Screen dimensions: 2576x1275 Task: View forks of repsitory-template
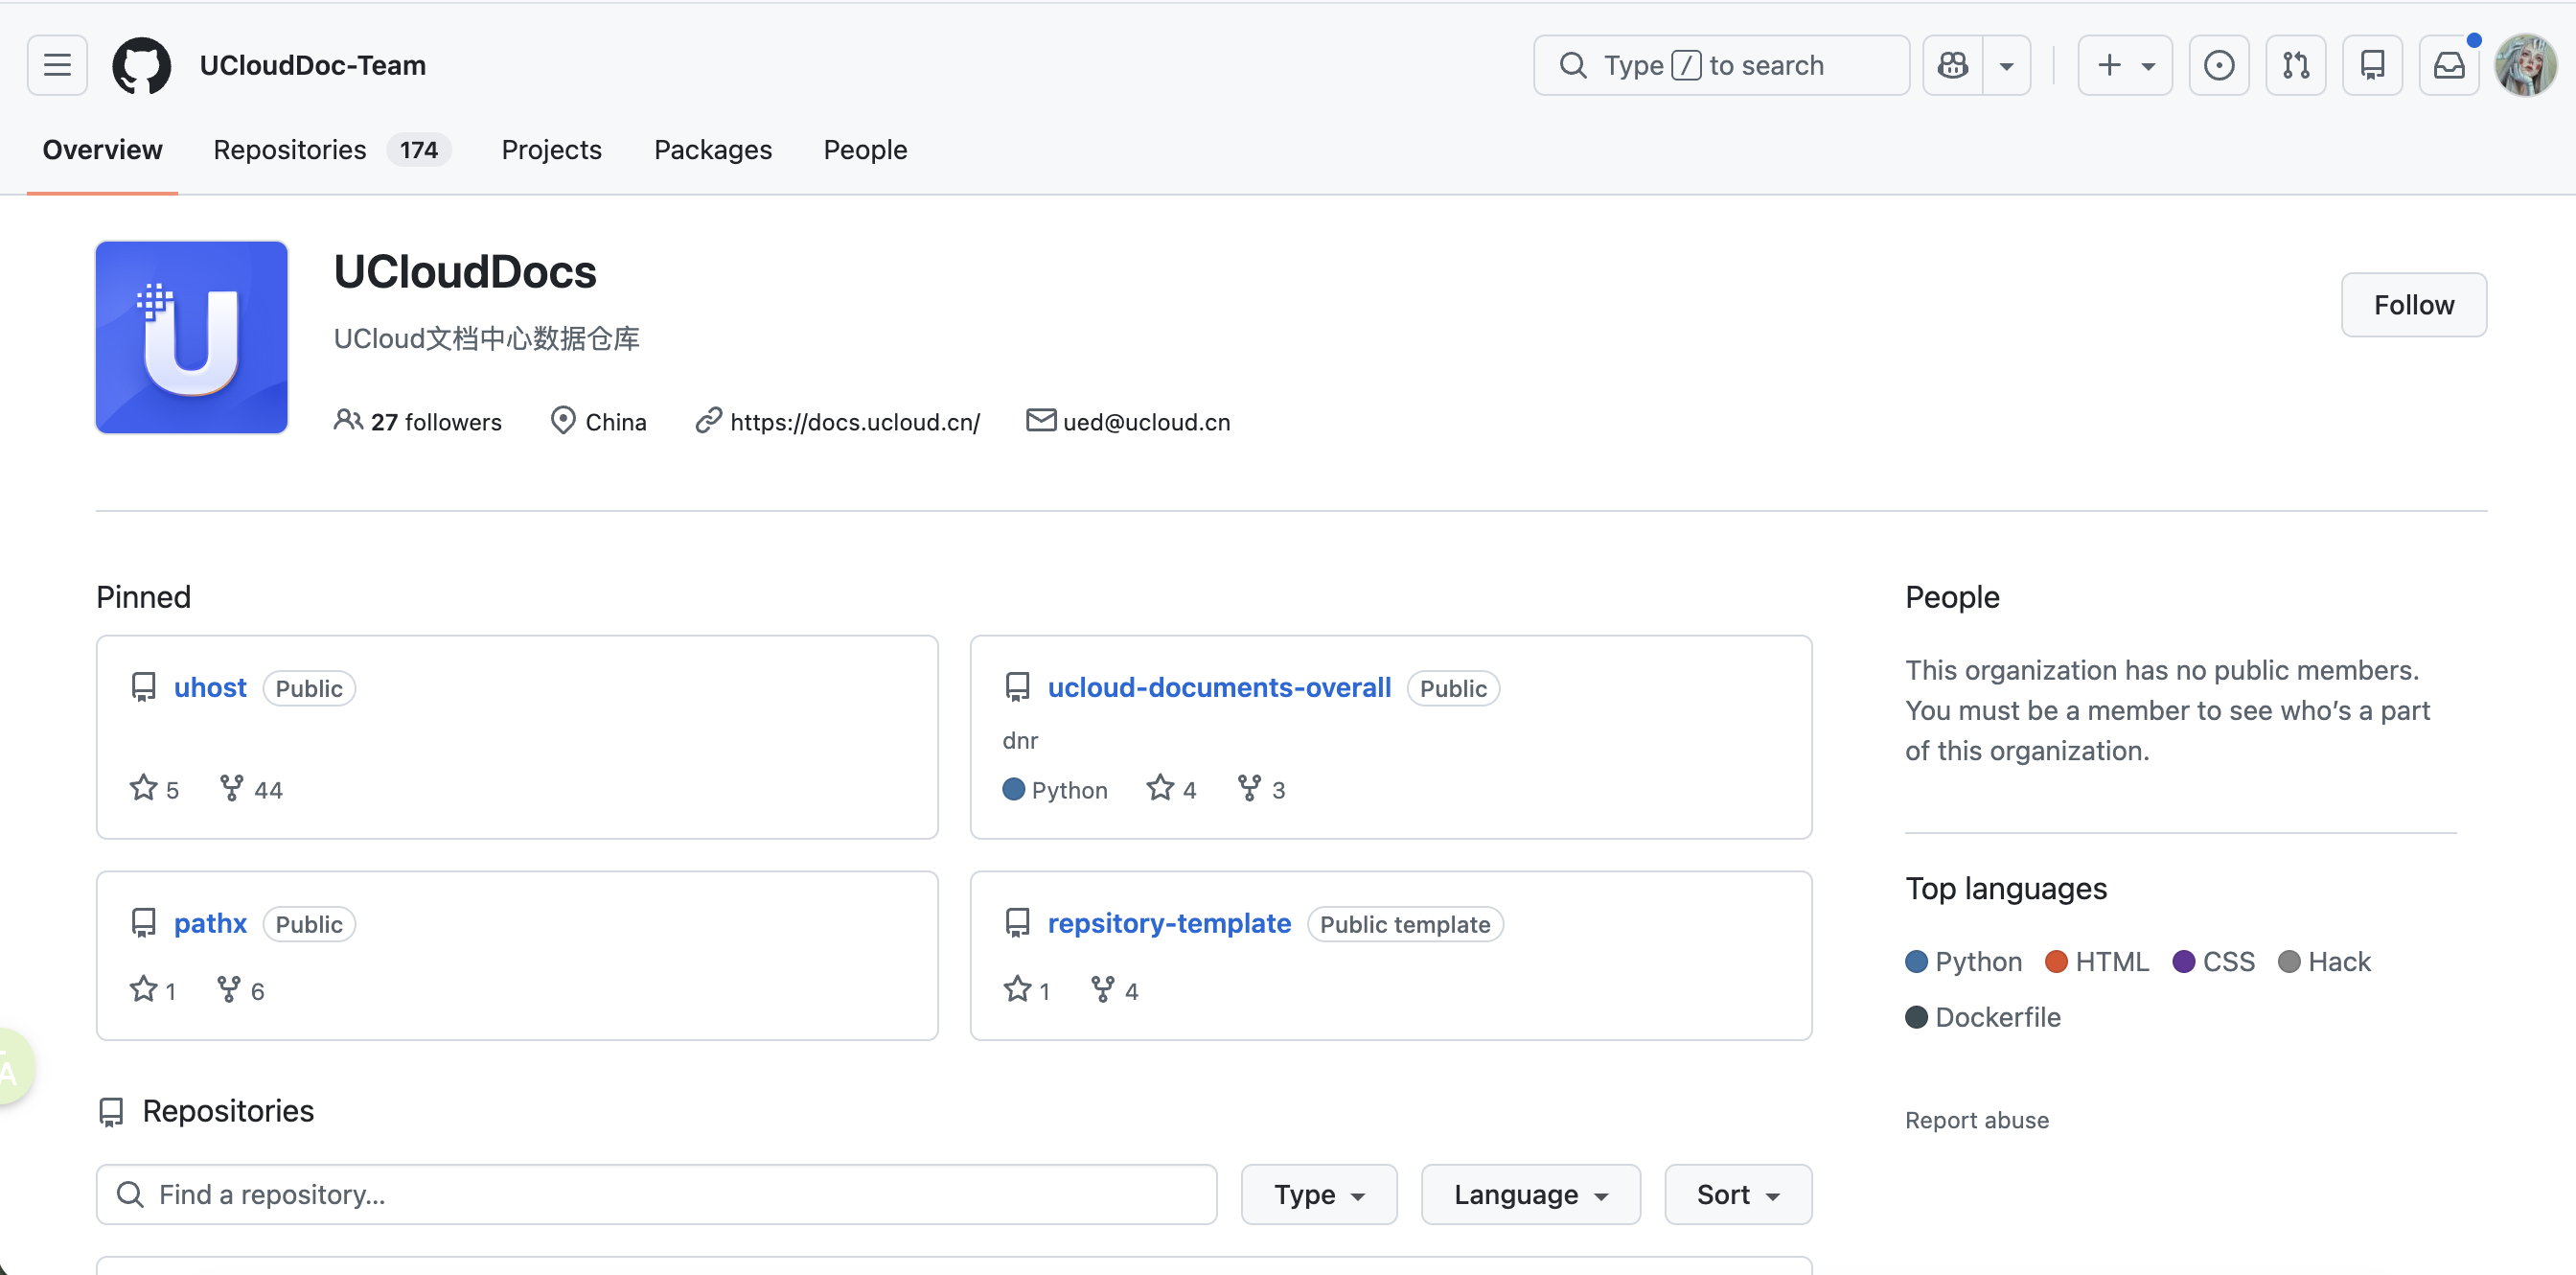coord(1115,990)
